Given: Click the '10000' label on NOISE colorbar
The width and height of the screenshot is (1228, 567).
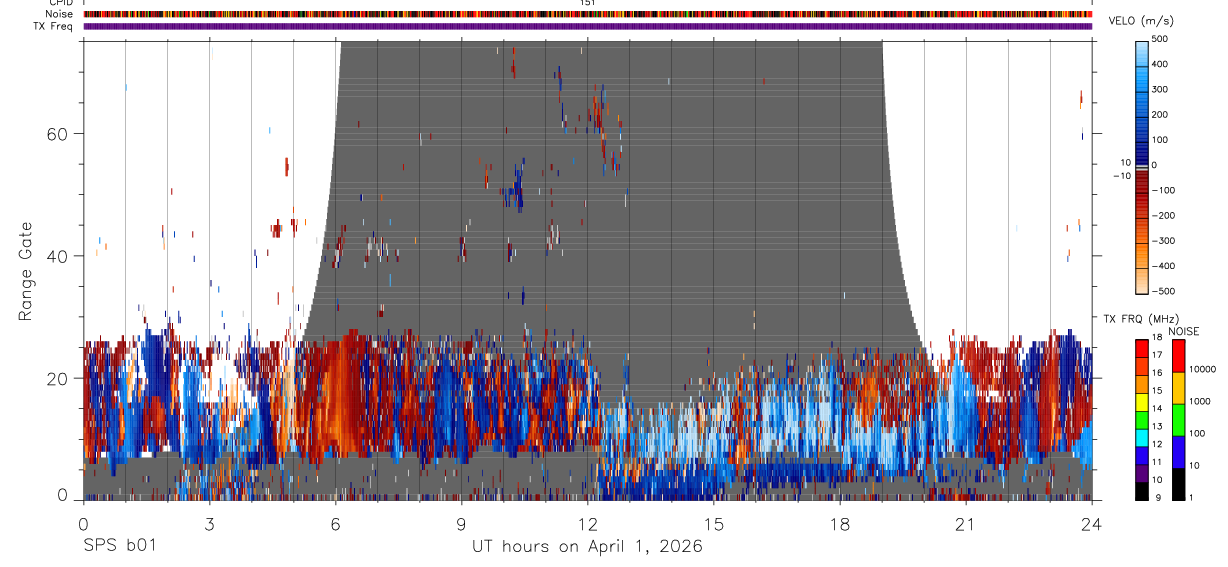Looking at the screenshot, I should click(1202, 369).
